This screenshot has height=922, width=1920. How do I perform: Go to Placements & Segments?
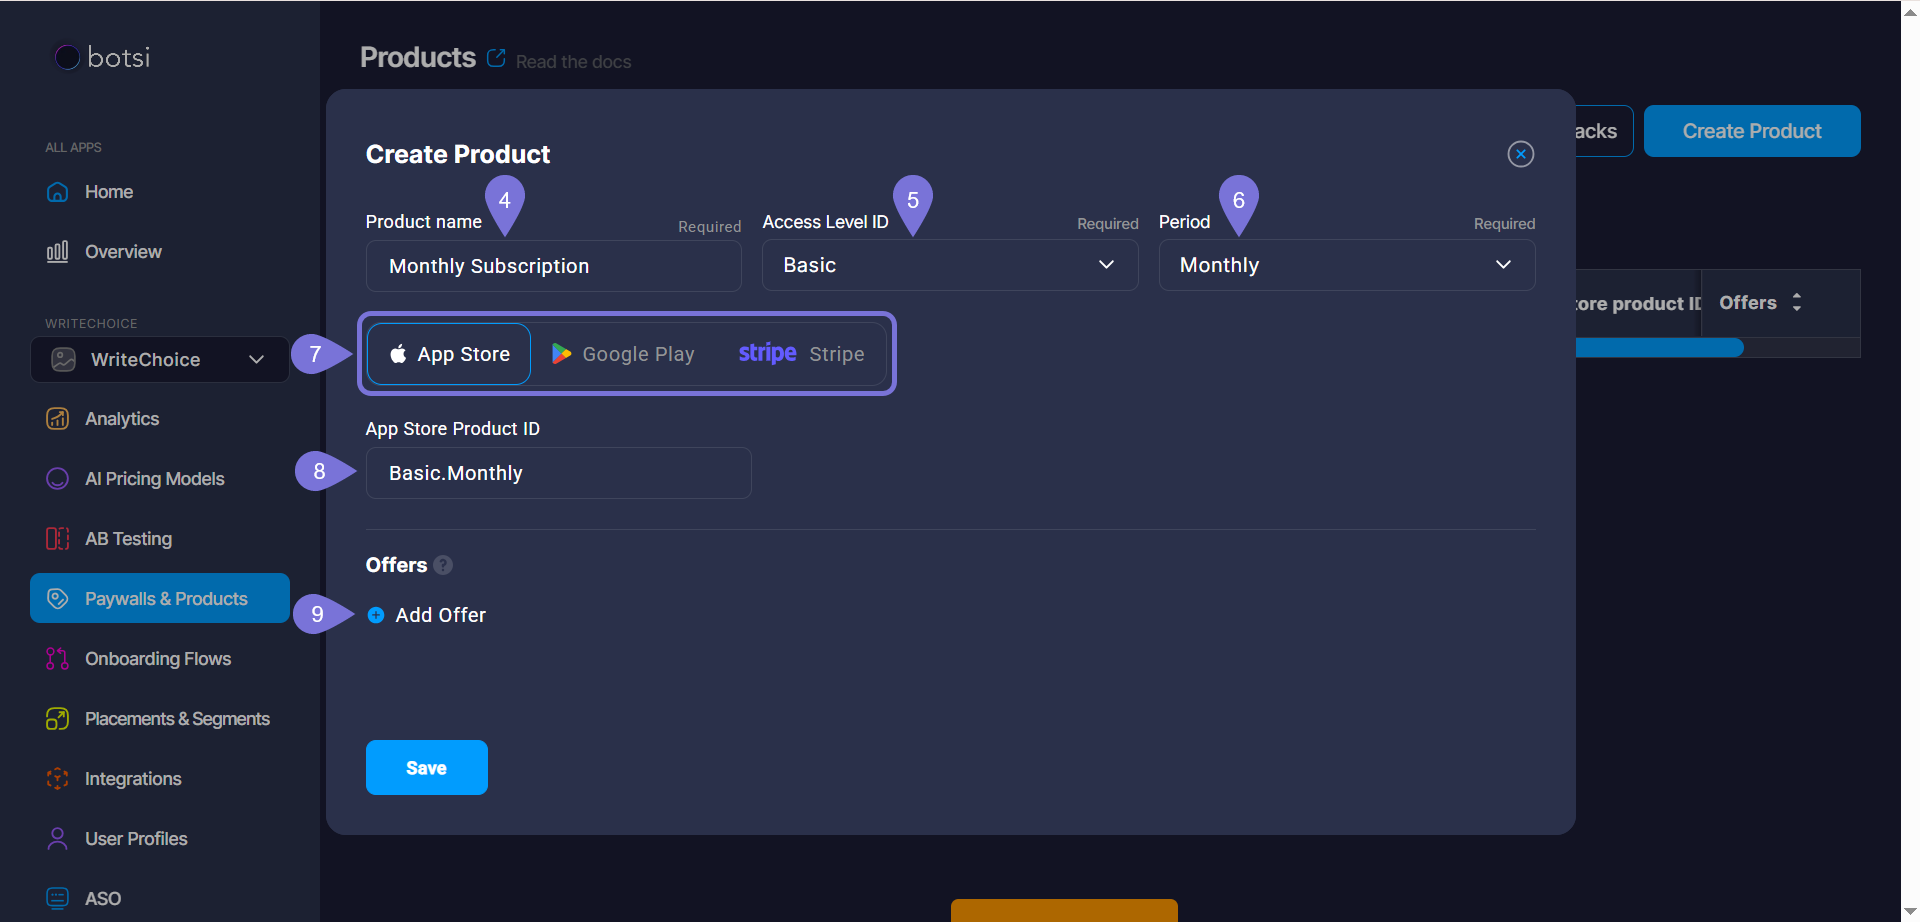(x=176, y=719)
